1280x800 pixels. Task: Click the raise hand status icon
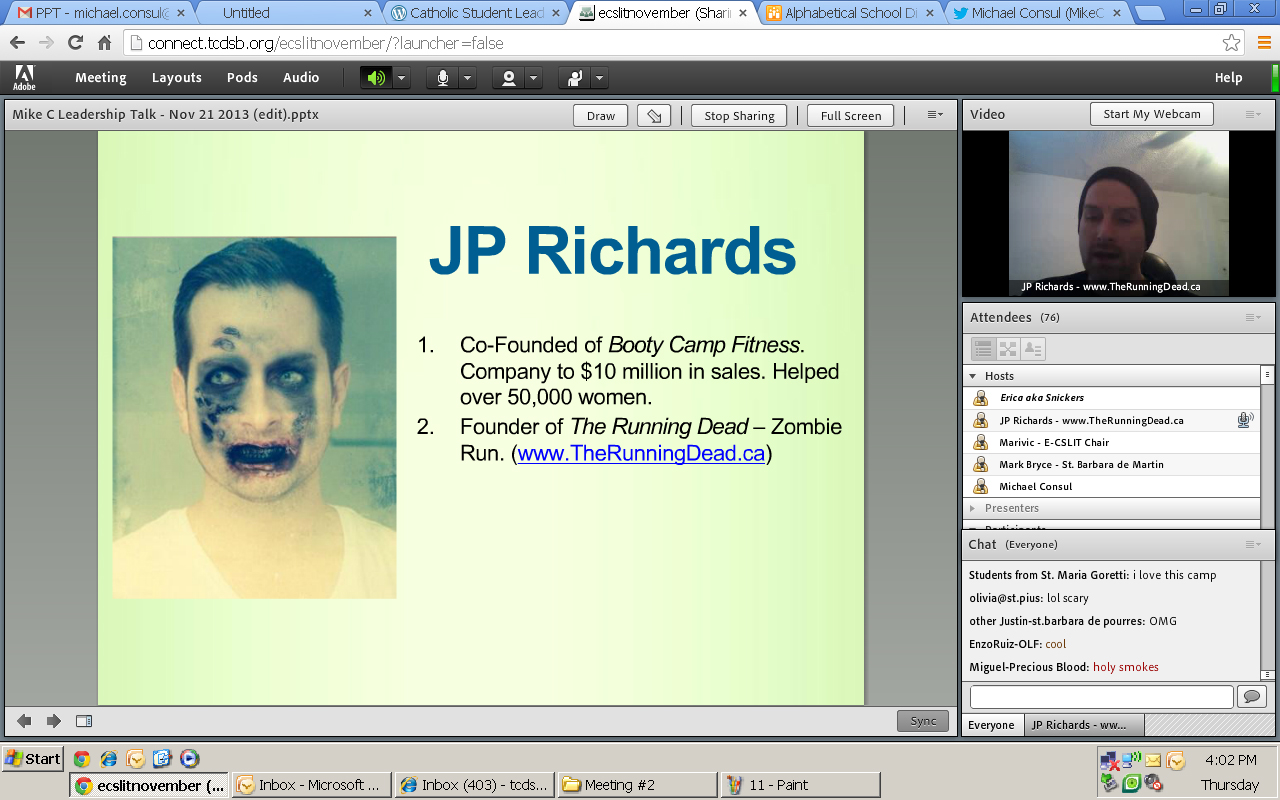pos(575,78)
